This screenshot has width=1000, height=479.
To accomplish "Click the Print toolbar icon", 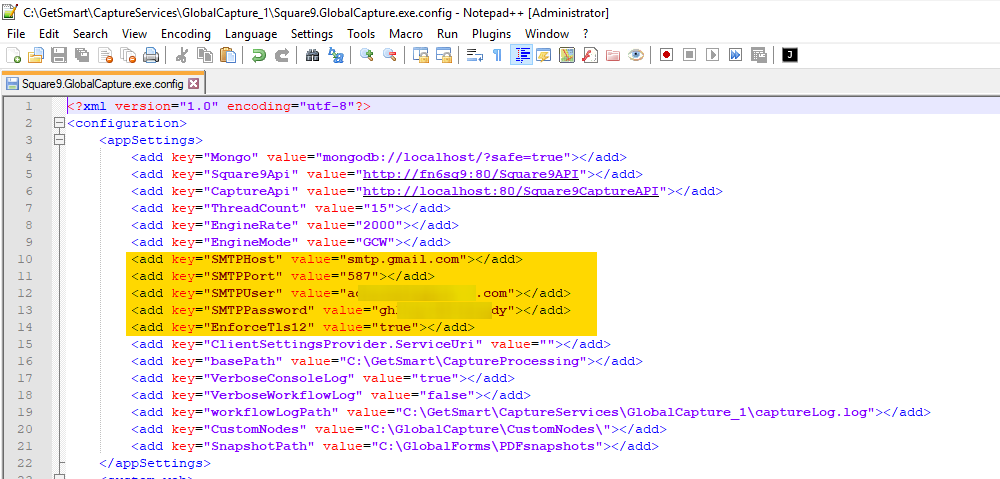I will 150,55.
